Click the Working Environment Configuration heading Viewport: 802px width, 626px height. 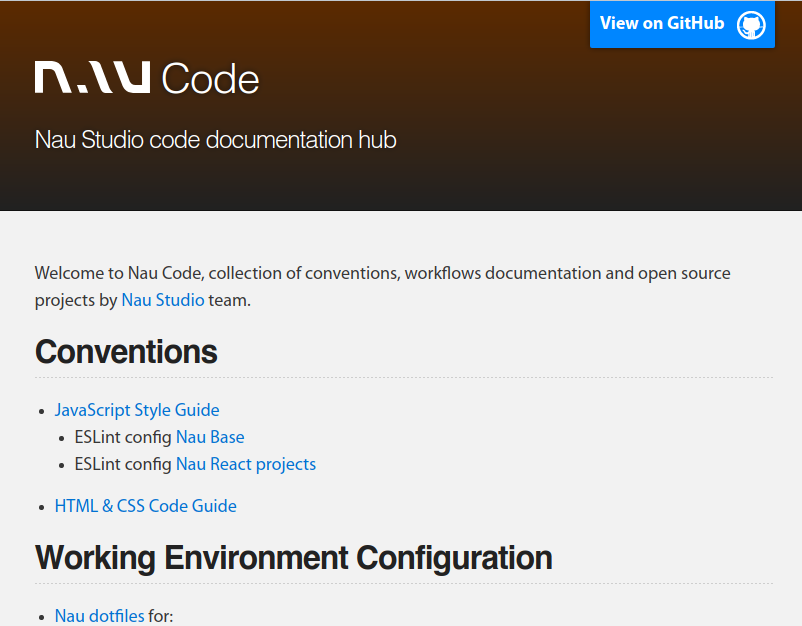[292, 558]
